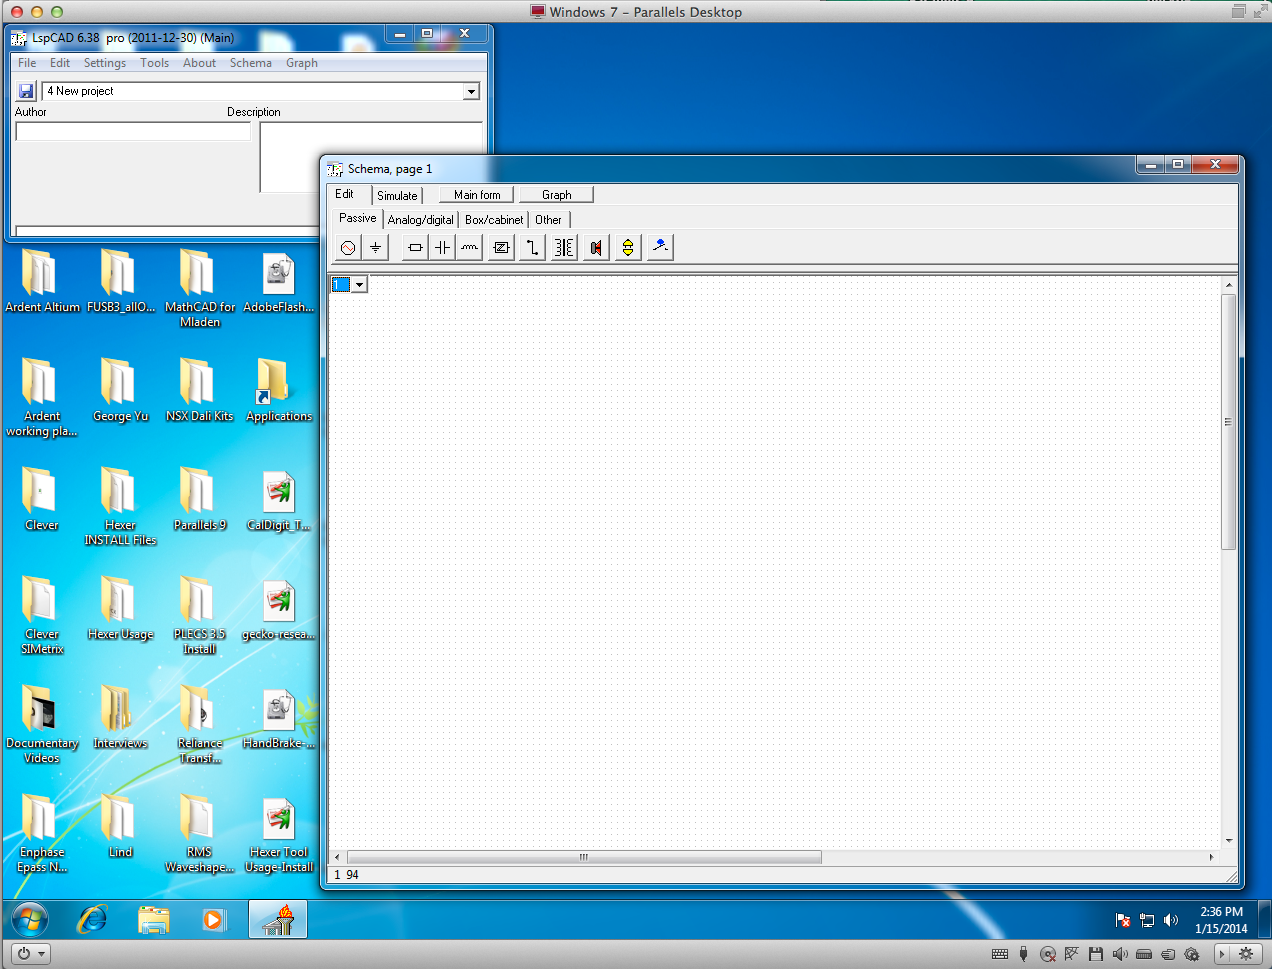Open the Schema menu in main window
Image resolution: width=1272 pixels, height=969 pixels.
click(251, 63)
